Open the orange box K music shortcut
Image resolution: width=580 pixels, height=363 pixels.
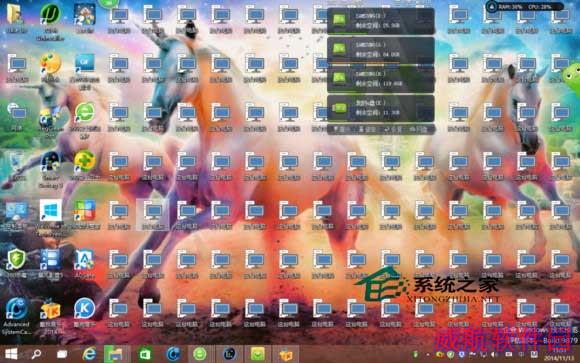[50, 309]
